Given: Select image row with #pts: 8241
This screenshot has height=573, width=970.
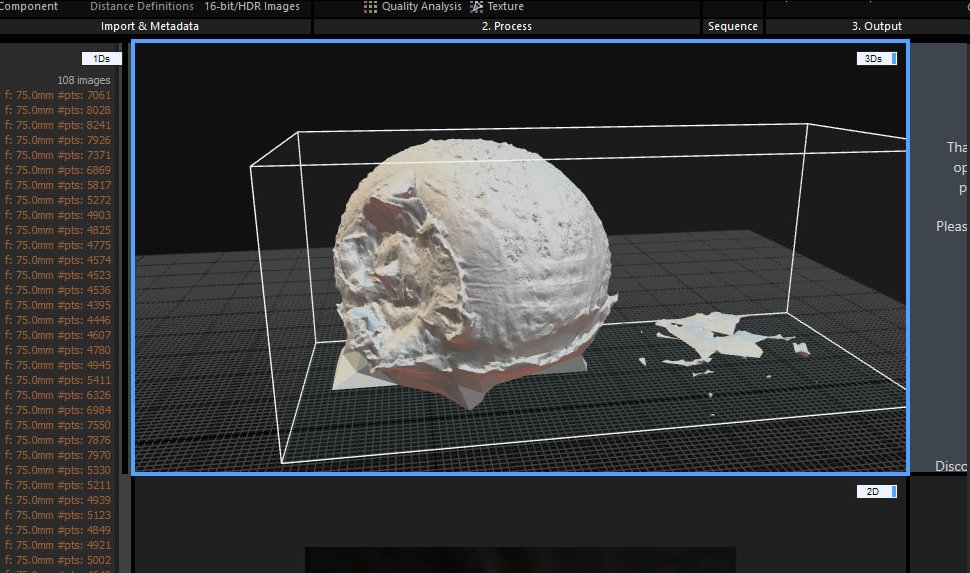Looking at the screenshot, I should pyautogui.click(x=58, y=125).
